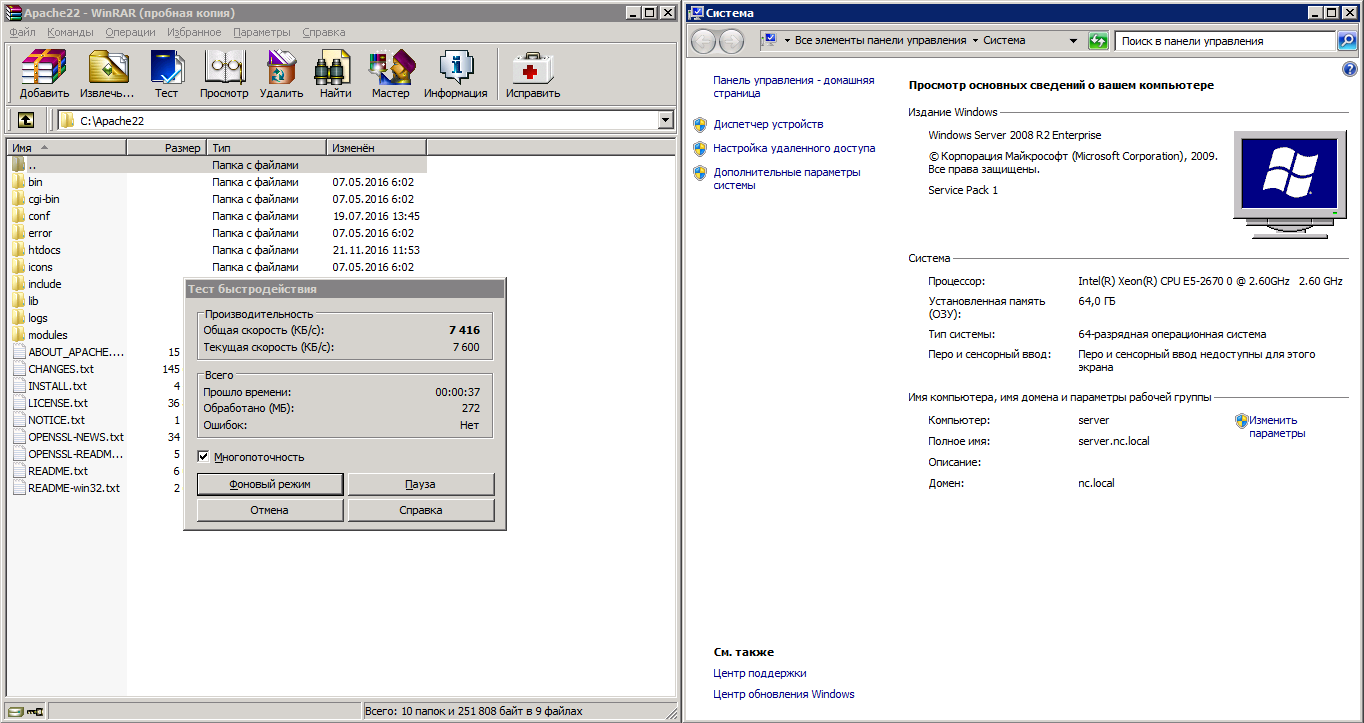Click the key icon in WinRAR status bar
The height and width of the screenshot is (723, 1364).
point(36,712)
